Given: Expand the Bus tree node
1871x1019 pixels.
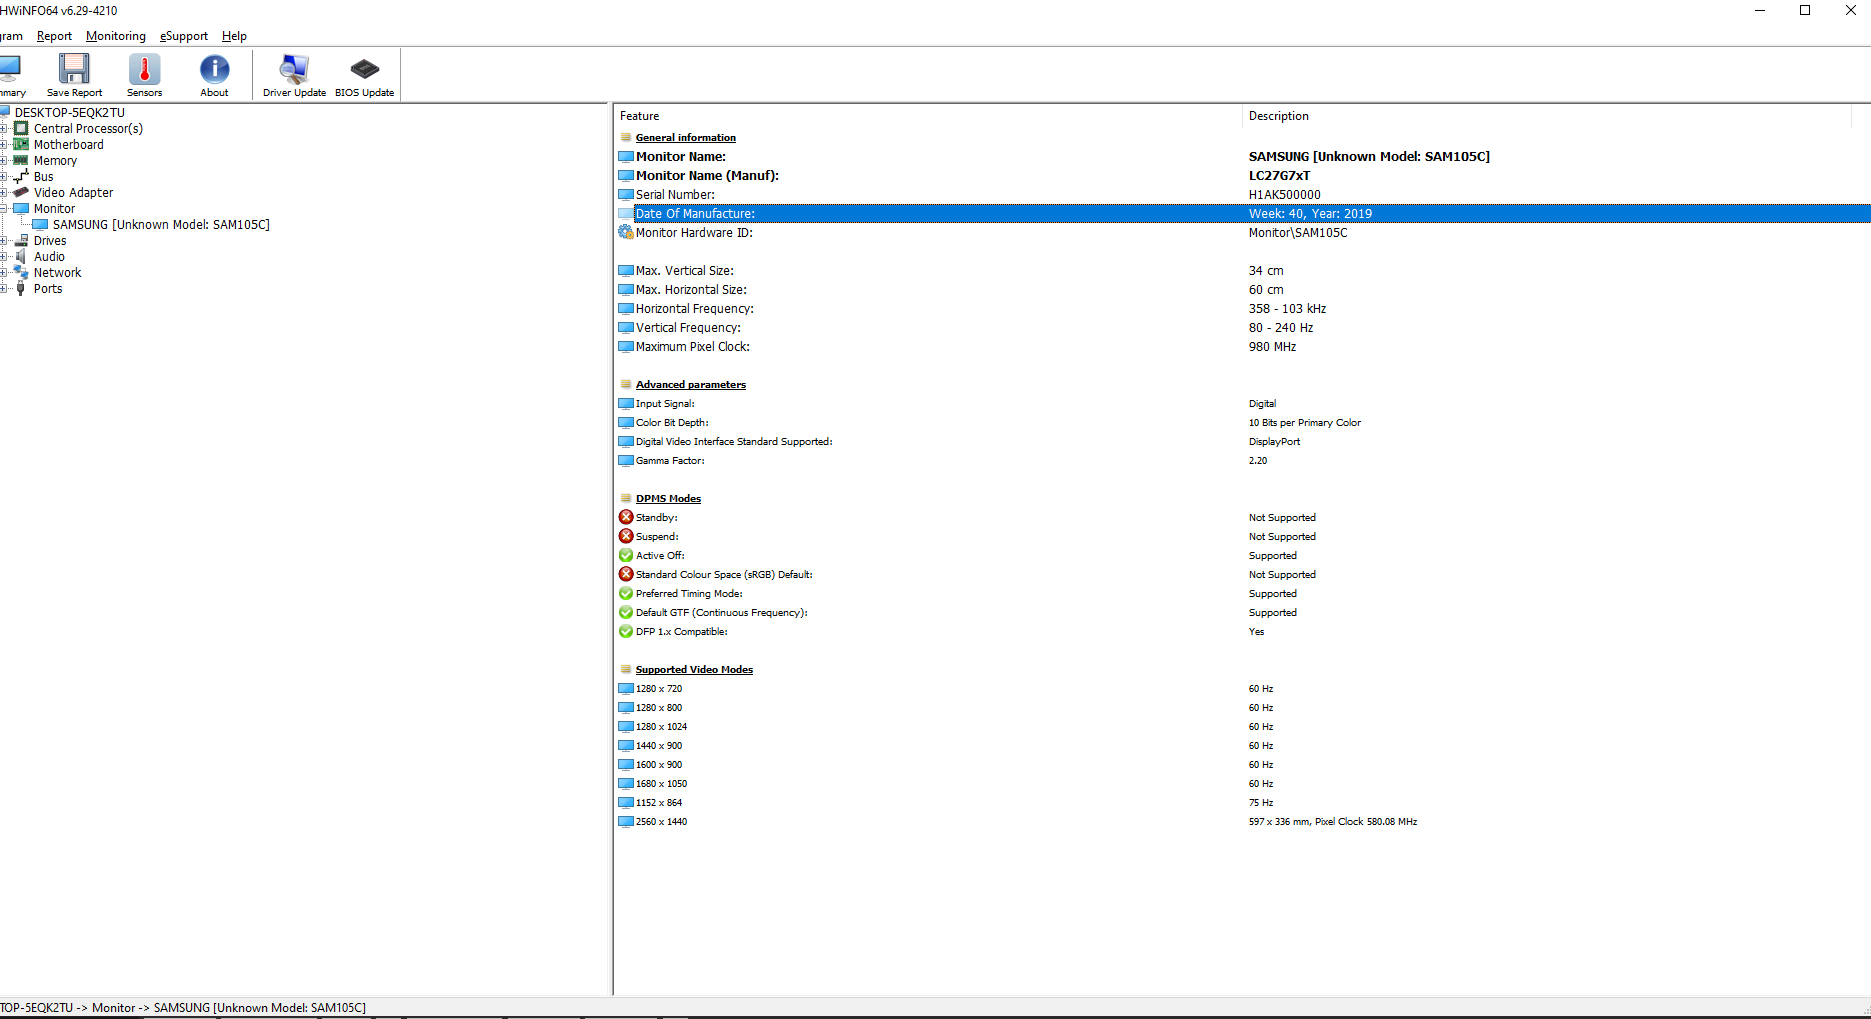Looking at the screenshot, I should pyautogui.click(x=4, y=176).
